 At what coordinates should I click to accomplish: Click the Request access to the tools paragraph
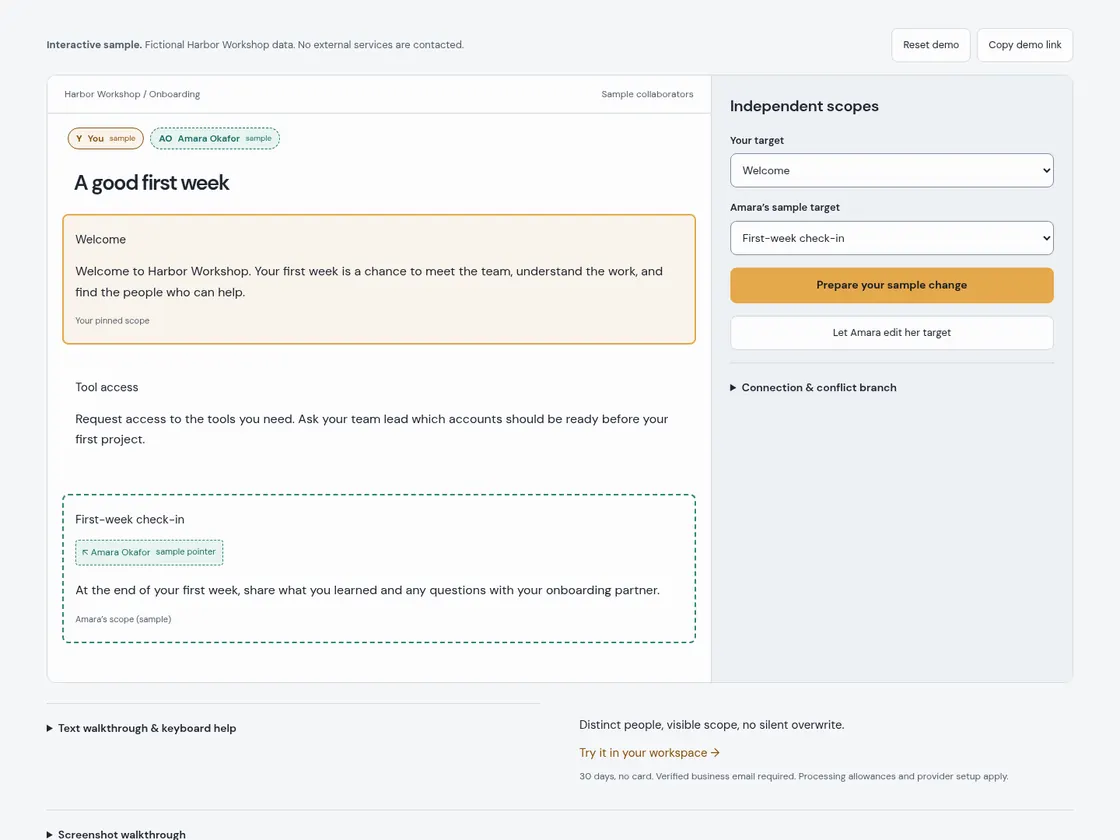(x=372, y=429)
